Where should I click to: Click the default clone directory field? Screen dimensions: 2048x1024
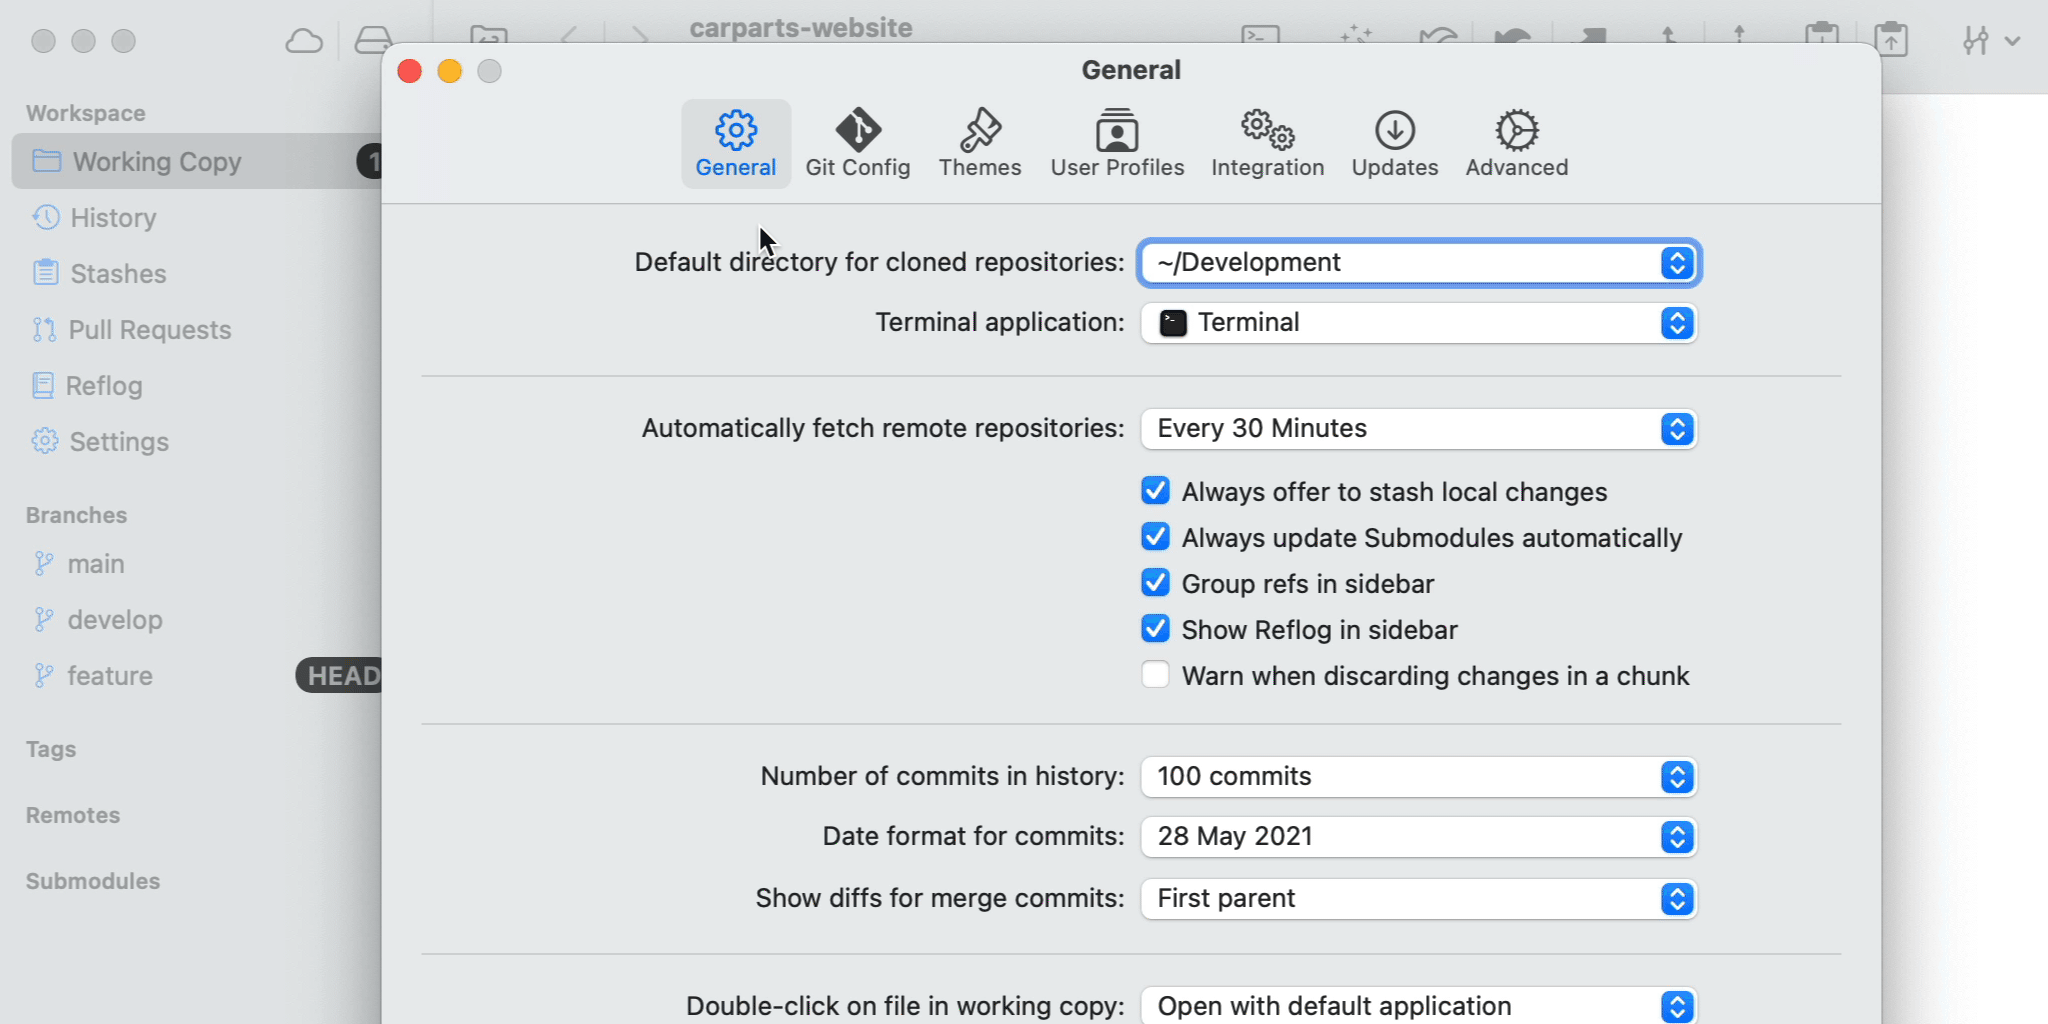pyautogui.click(x=1400, y=263)
